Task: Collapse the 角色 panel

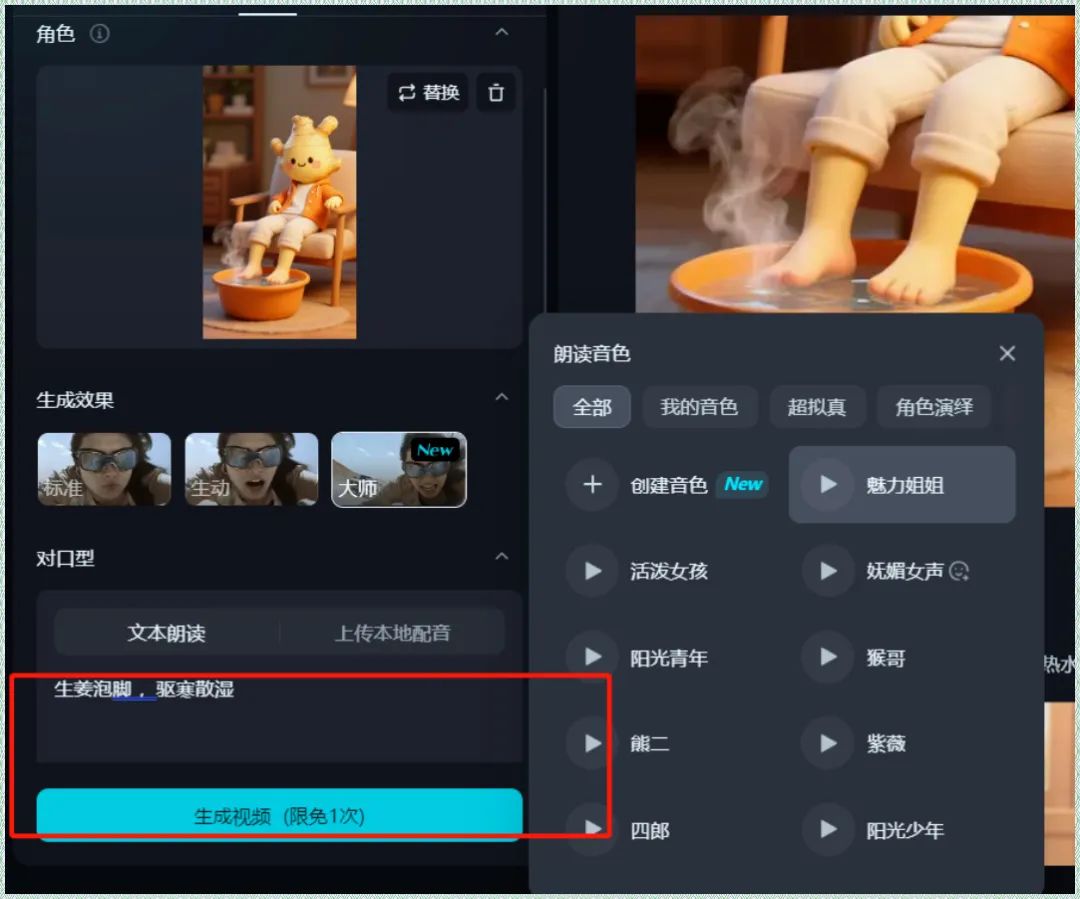Action: pyautogui.click(x=504, y=32)
